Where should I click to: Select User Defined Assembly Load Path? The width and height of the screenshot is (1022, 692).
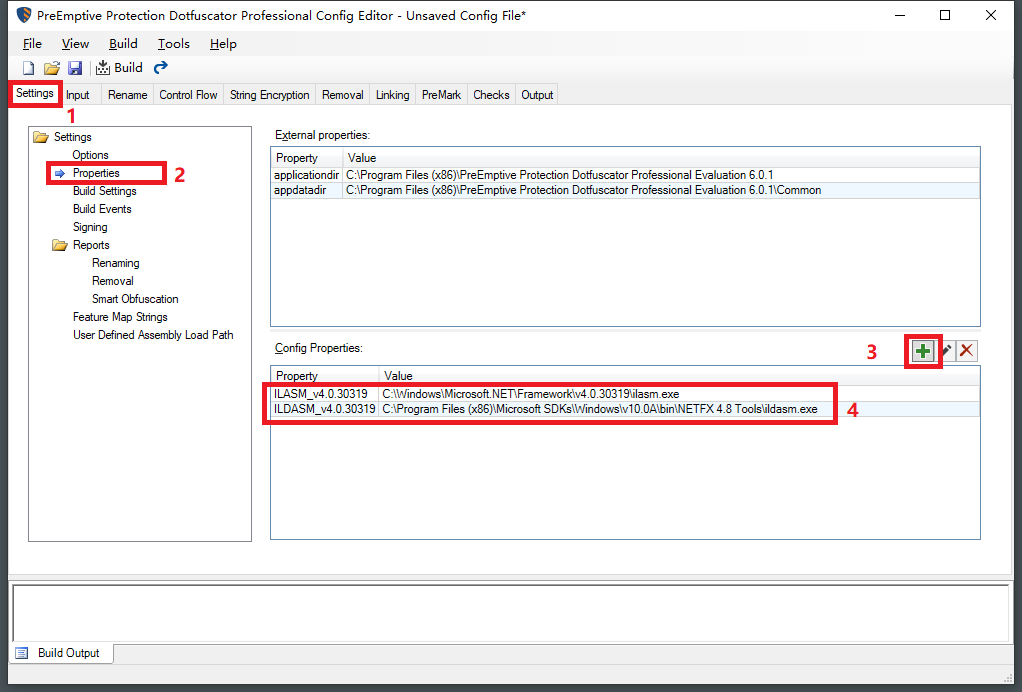pos(153,335)
